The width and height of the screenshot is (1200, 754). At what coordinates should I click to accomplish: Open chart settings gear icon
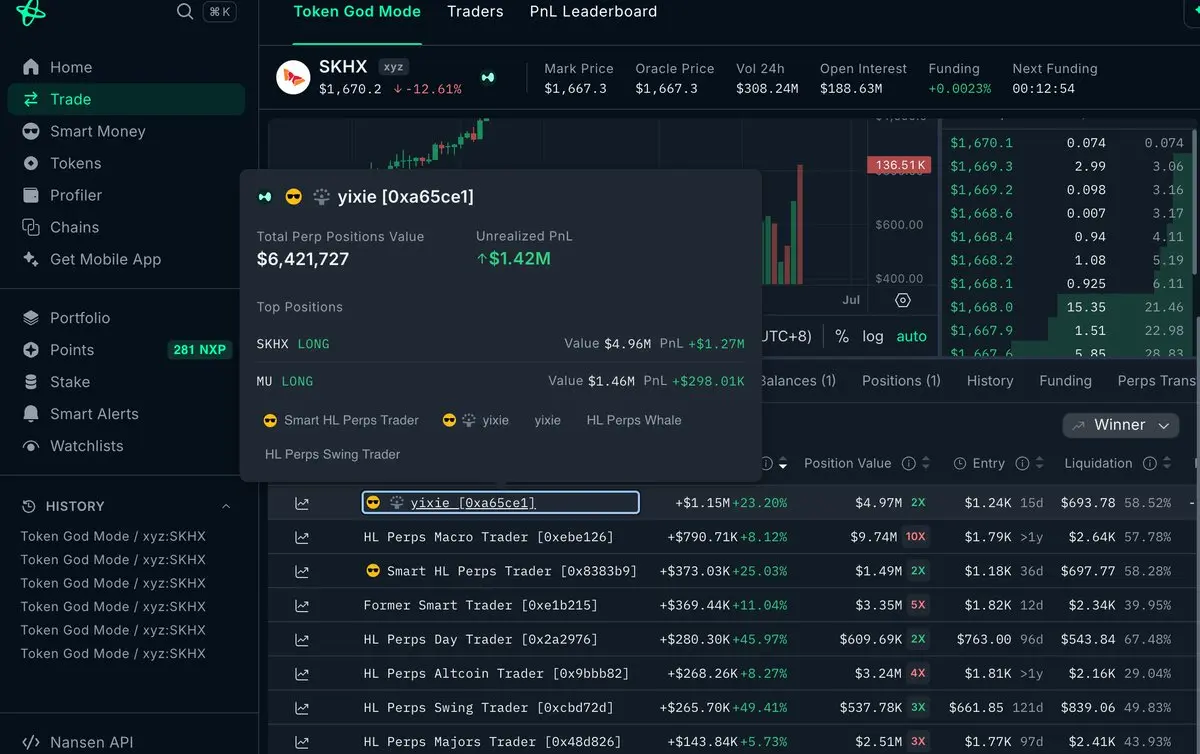point(903,300)
